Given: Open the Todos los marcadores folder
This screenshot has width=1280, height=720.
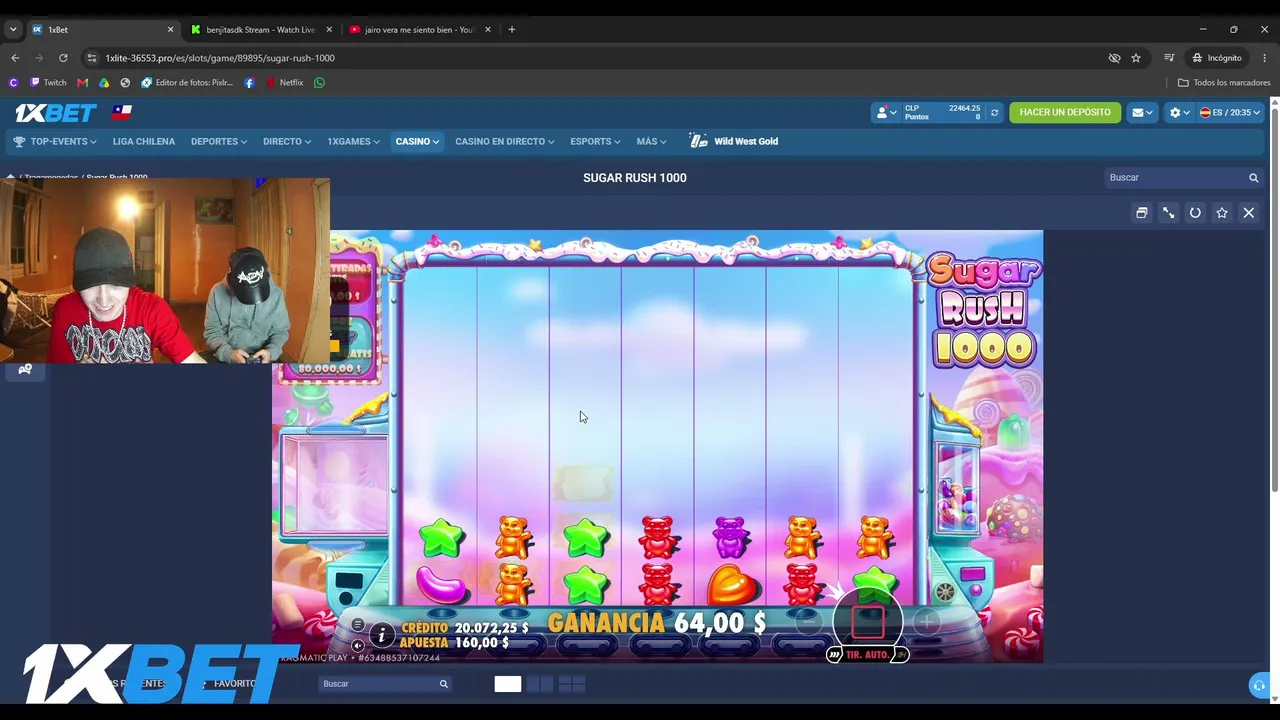Looking at the screenshot, I should [1224, 83].
